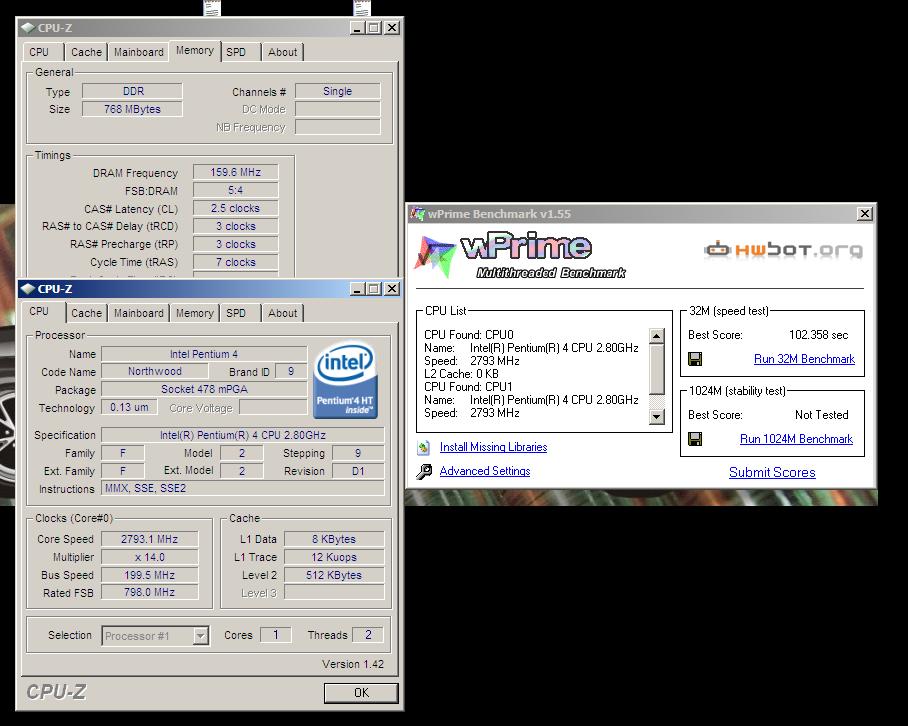Select Memory tab in back CPU-Z window

(x=195, y=50)
